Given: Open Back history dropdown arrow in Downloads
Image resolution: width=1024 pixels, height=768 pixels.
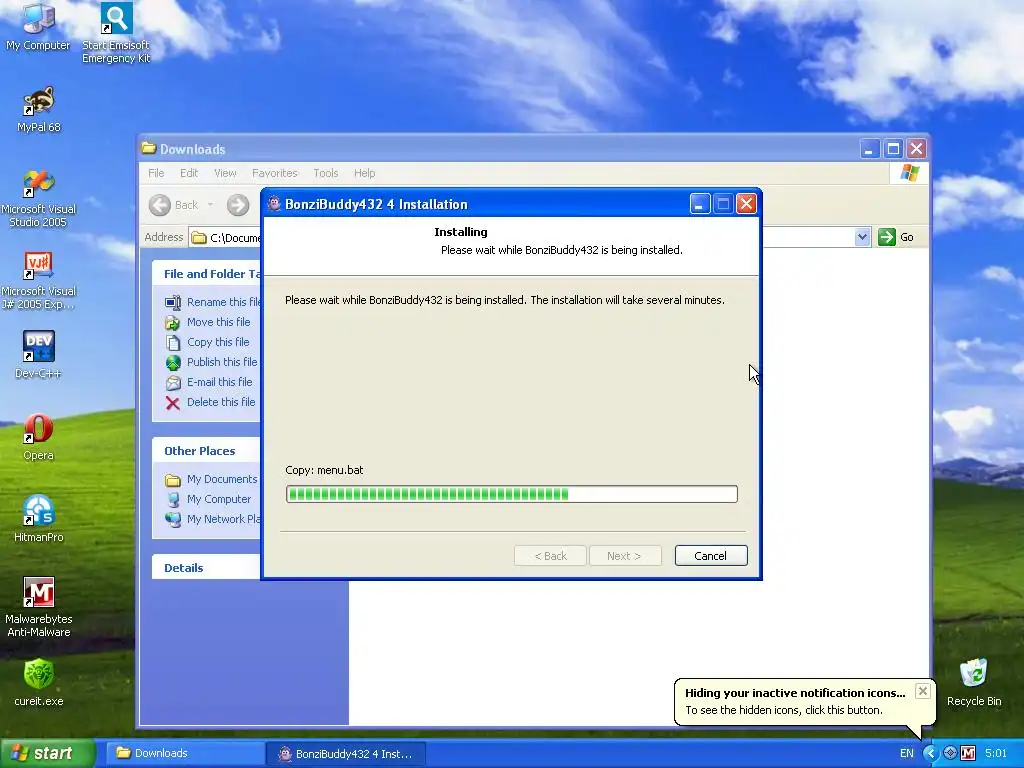Looking at the screenshot, I should click(210, 205).
